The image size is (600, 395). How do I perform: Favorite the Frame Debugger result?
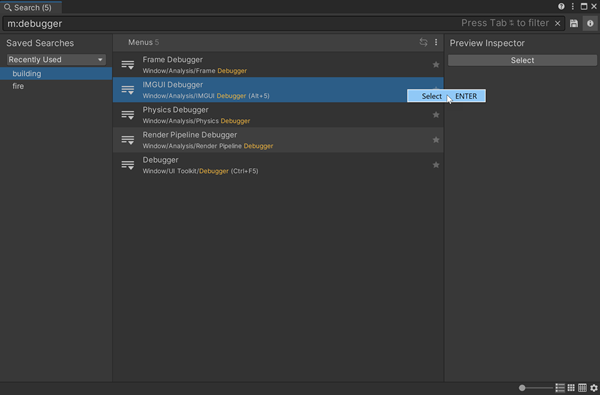point(436,65)
